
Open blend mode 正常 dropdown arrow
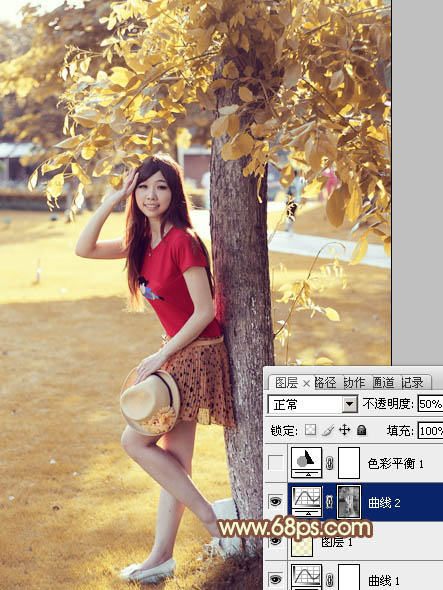pos(350,404)
